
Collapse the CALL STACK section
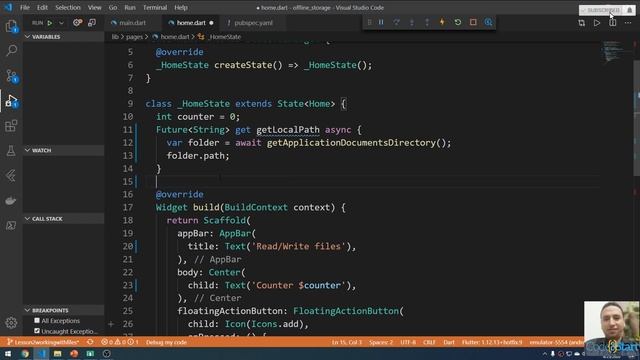point(64,219)
